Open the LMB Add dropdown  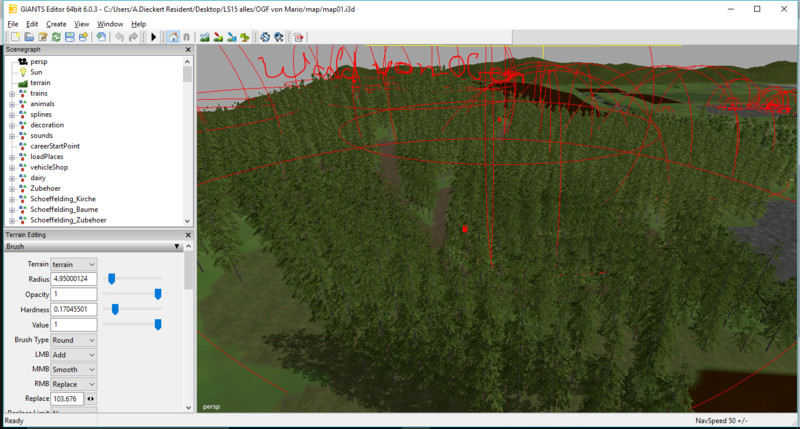74,355
